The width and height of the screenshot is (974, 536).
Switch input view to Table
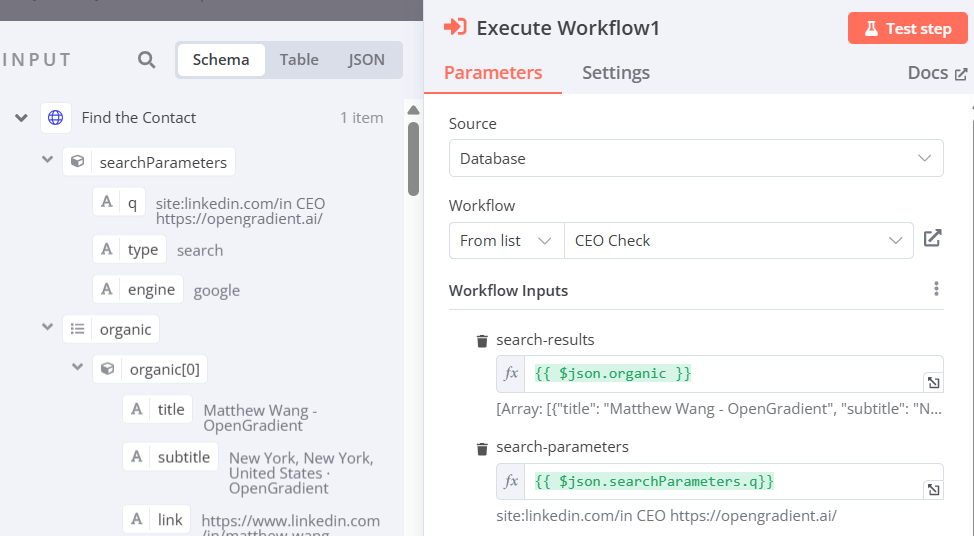point(299,60)
